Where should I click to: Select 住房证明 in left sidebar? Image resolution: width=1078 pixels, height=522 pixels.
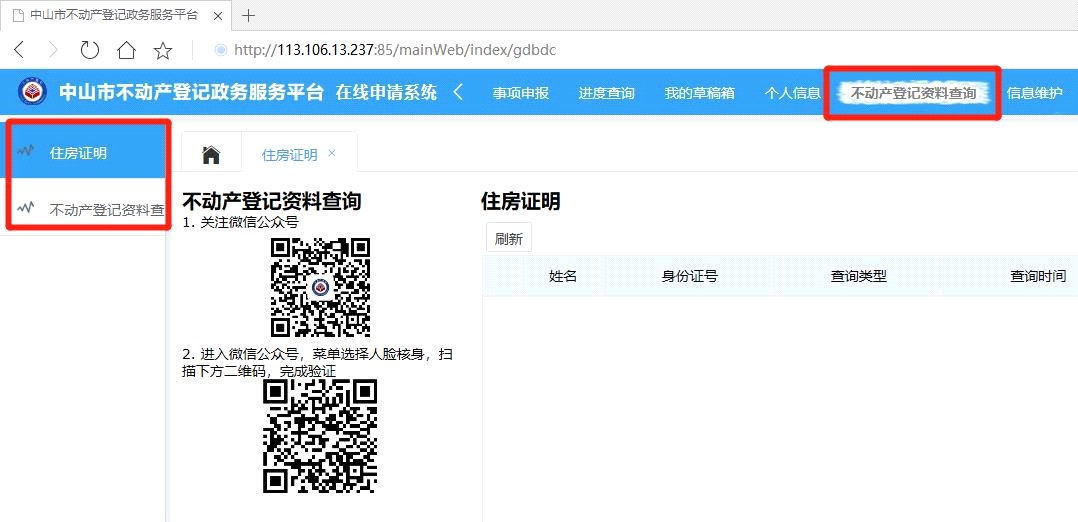(78, 153)
